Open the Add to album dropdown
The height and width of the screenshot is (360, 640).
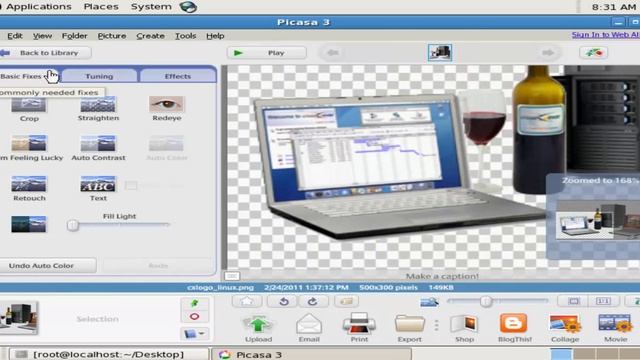[194, 334]
